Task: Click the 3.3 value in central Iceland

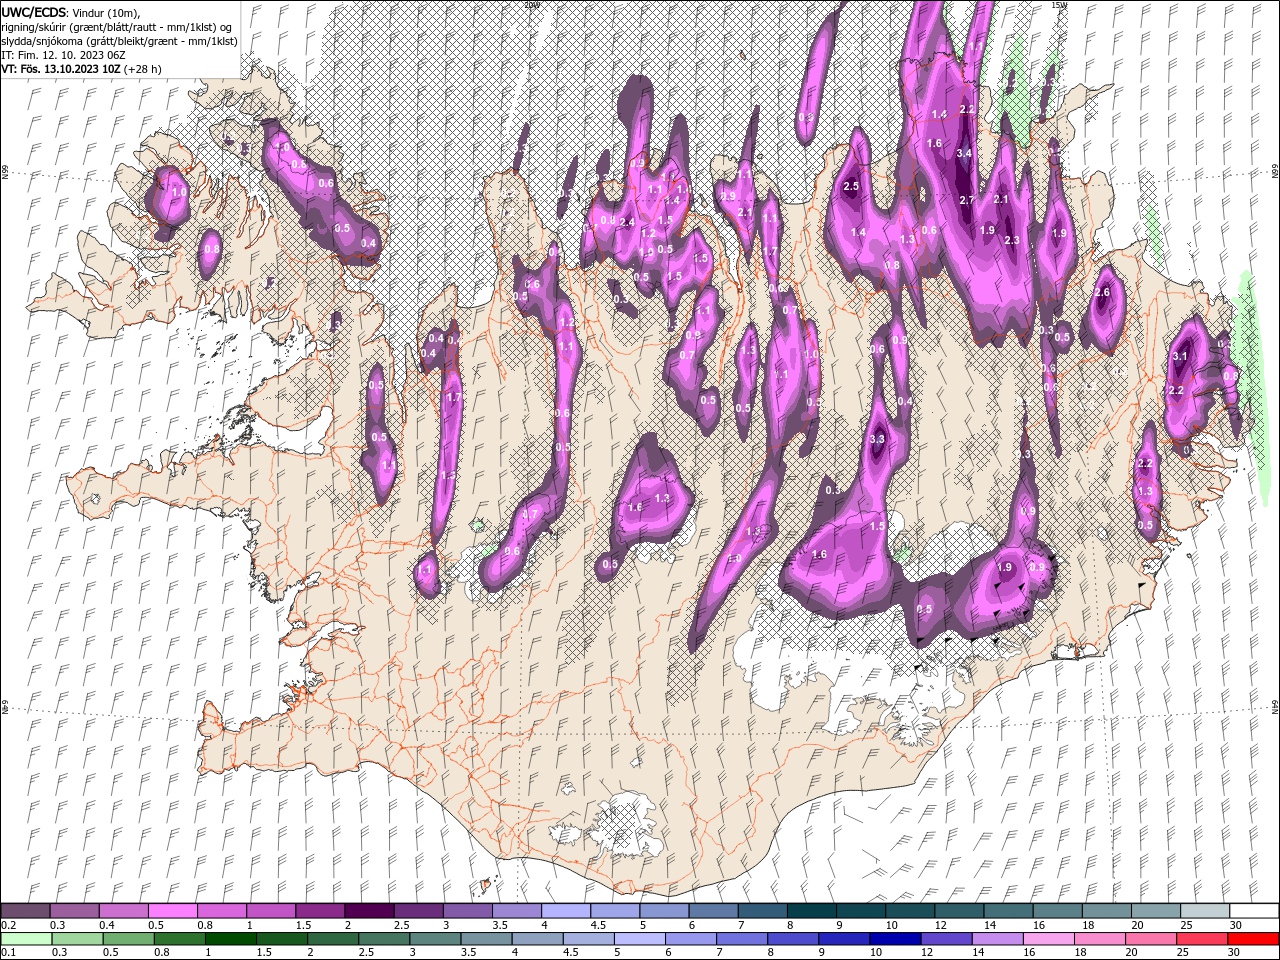Action: [x=877, y=439]
